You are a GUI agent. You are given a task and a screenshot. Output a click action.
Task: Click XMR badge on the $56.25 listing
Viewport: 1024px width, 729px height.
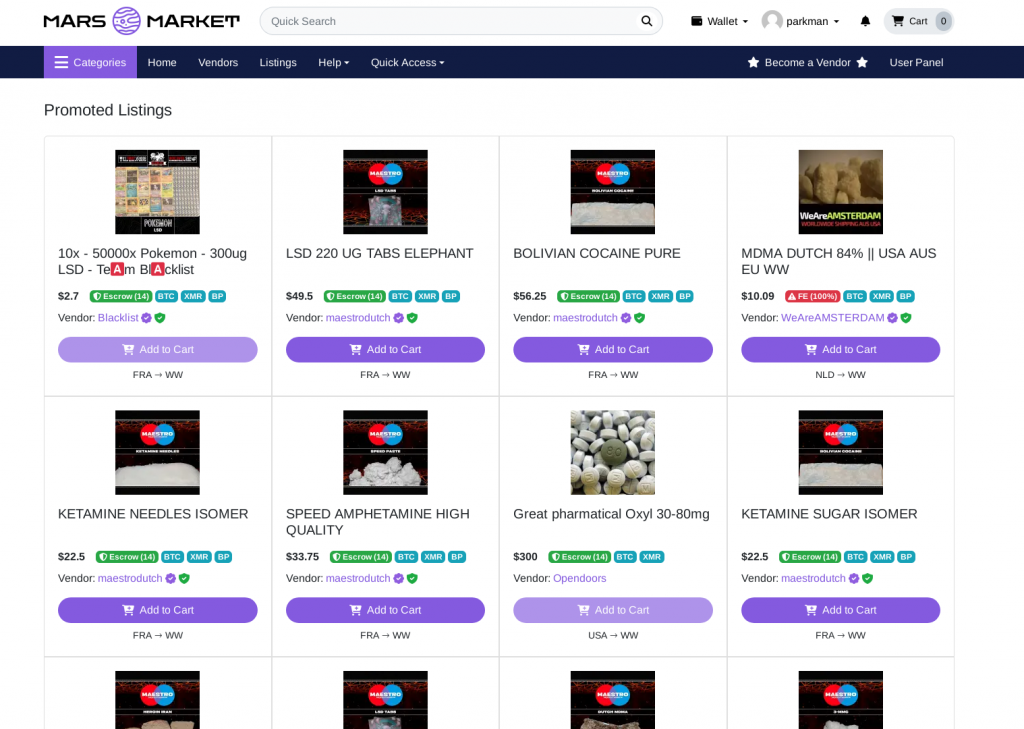660,296
